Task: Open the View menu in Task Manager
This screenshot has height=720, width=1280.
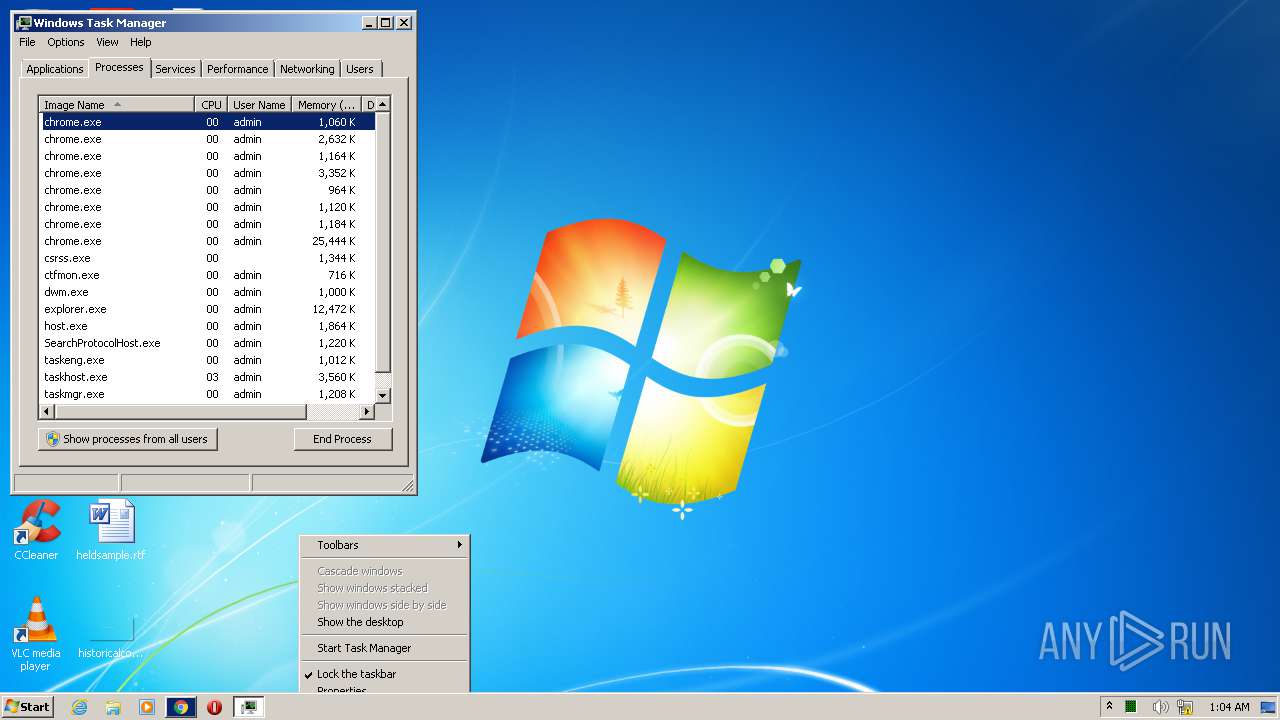Action: (107, 42)
